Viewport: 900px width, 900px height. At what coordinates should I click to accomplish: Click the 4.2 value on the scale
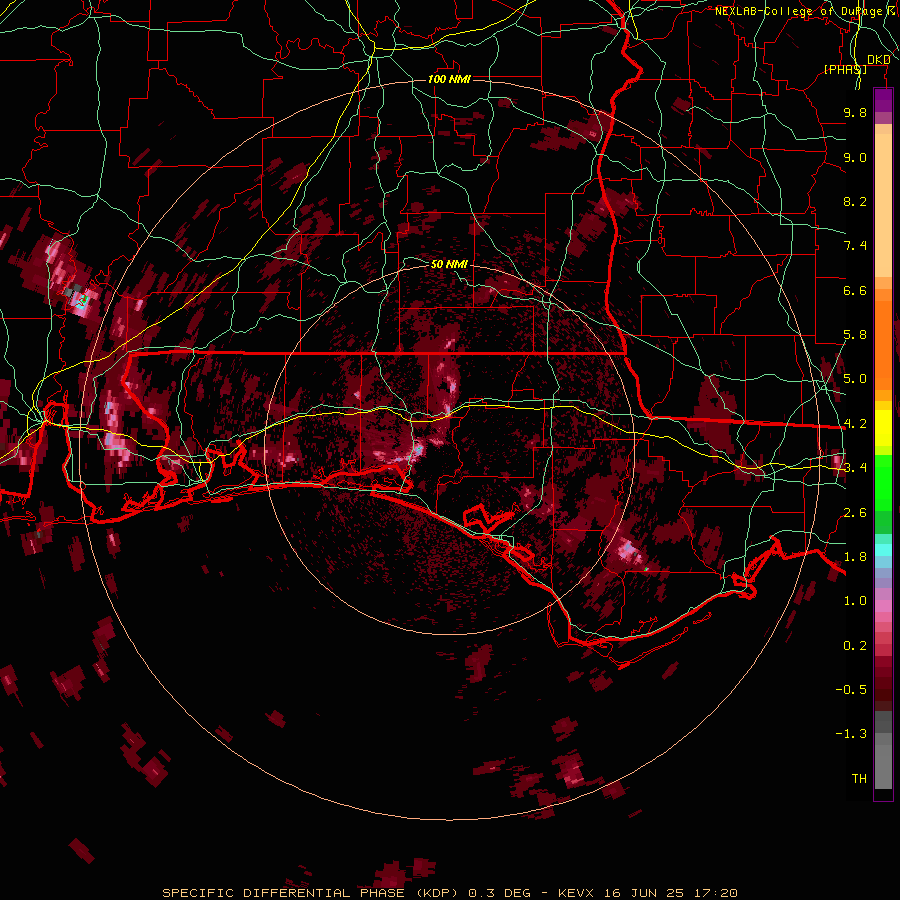click(x=855, y=424)
